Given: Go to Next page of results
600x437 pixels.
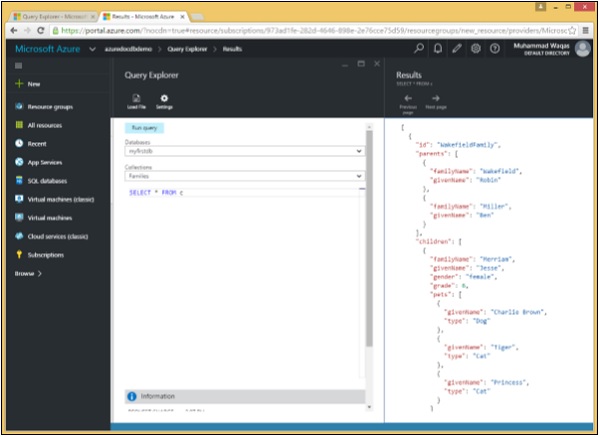Looking at the screenshot, I should pyautogui.click(x=435, y=99).
